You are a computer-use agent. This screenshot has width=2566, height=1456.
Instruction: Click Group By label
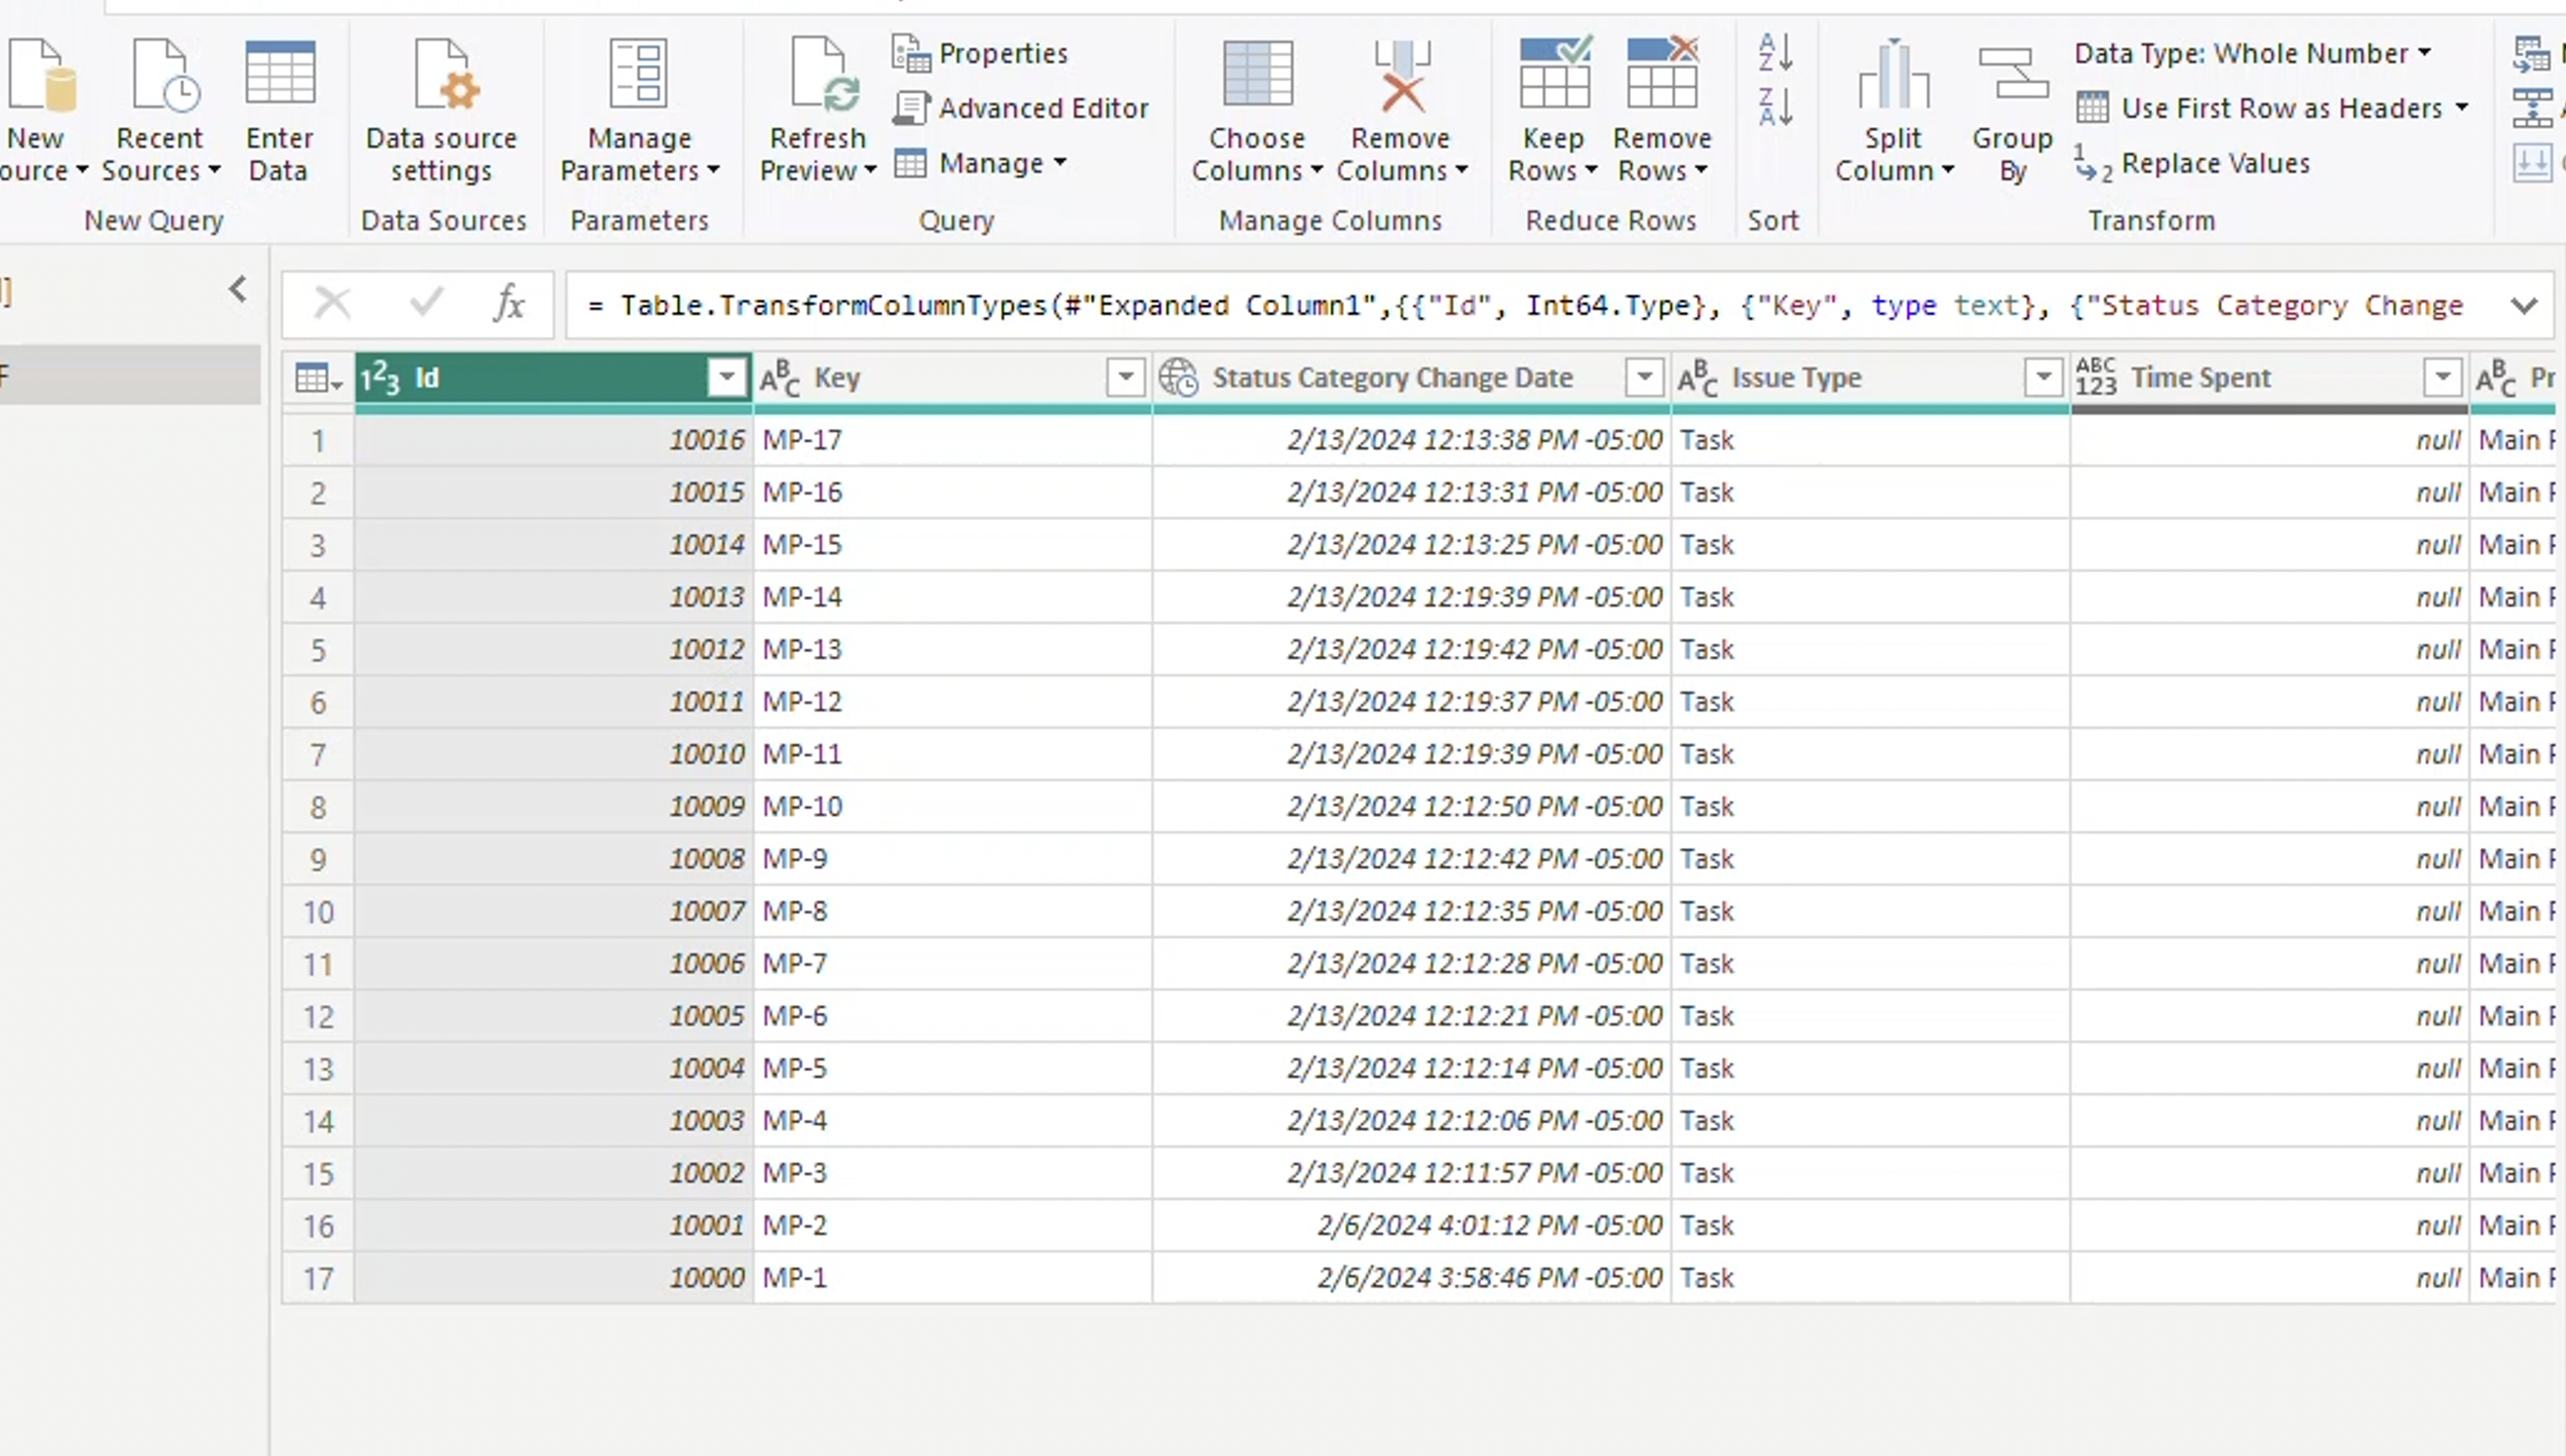click(x=2012, y=154)
